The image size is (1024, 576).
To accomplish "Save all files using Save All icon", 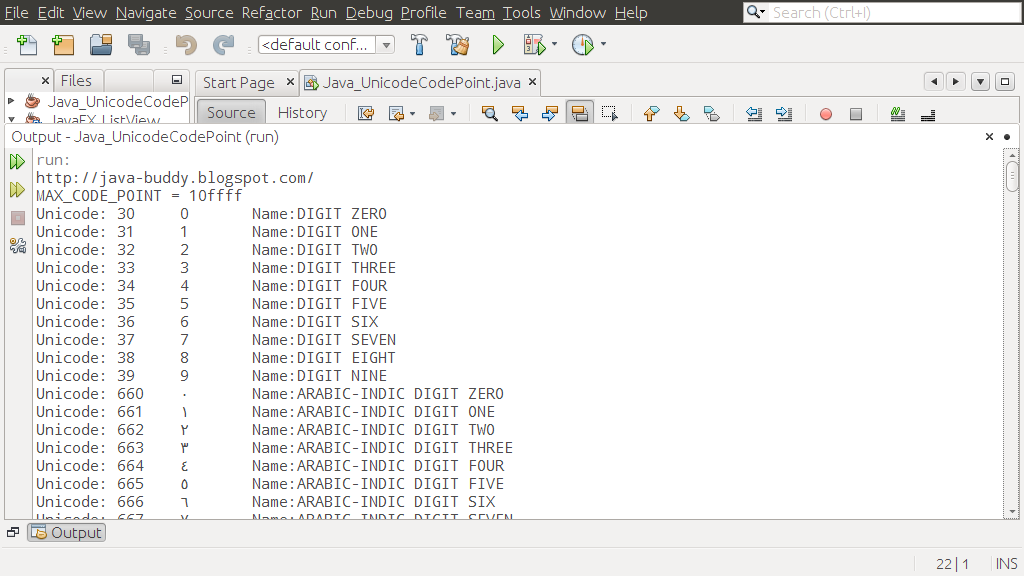I will click(139, 44).
